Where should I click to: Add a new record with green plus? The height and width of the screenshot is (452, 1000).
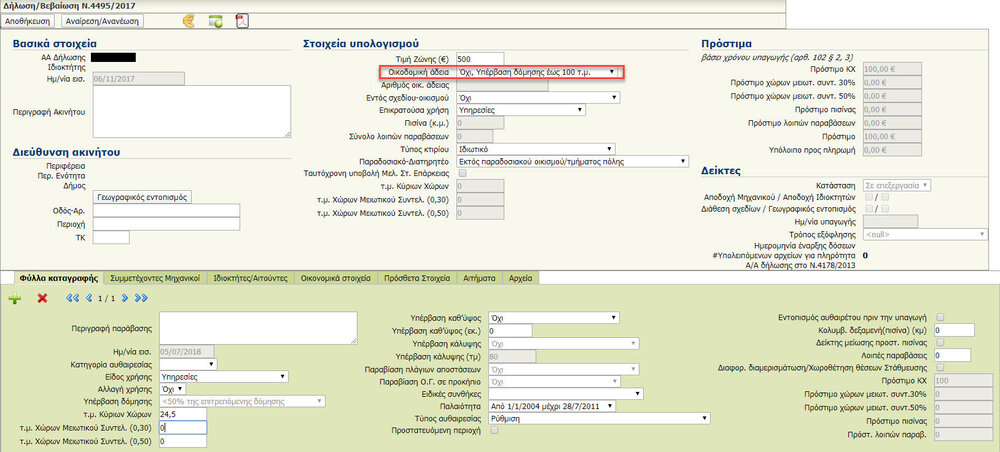coord(15,298)
